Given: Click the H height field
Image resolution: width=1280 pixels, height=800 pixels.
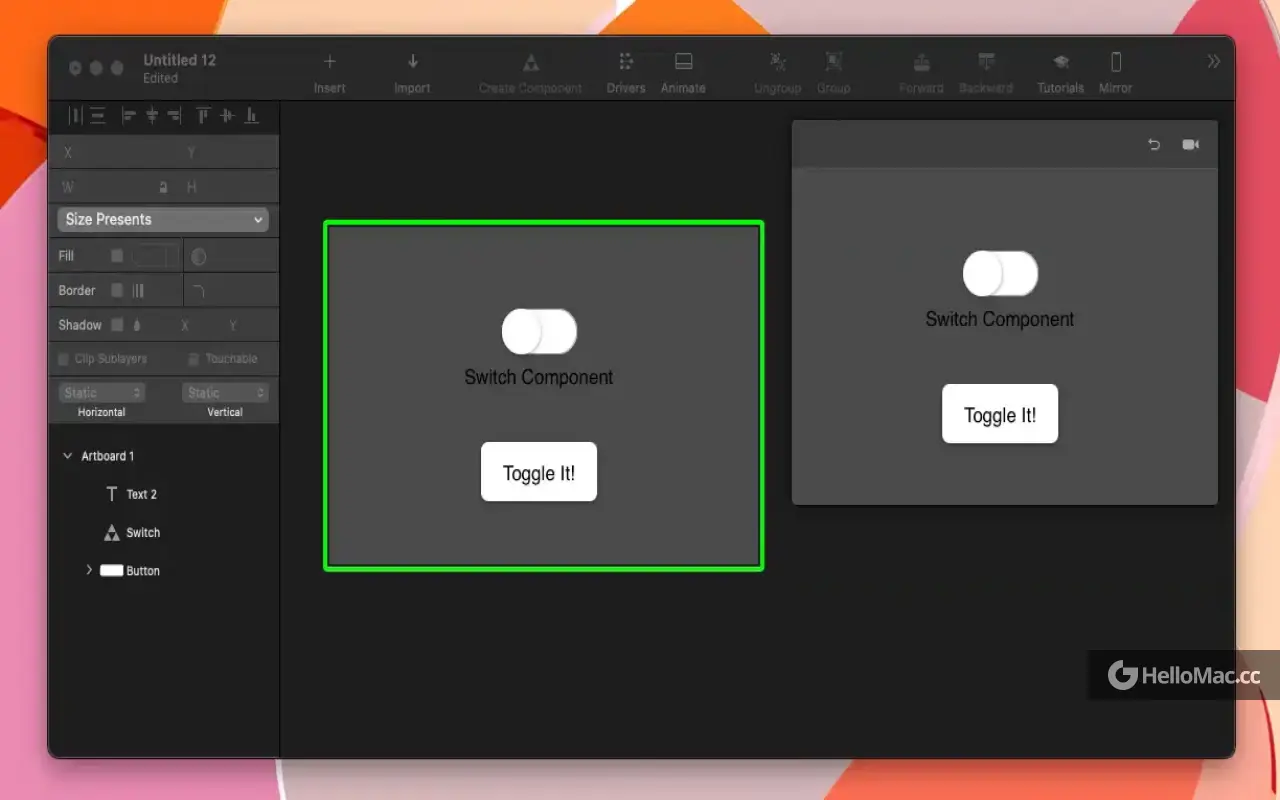Looking at the screenshot, I should 230,187.
